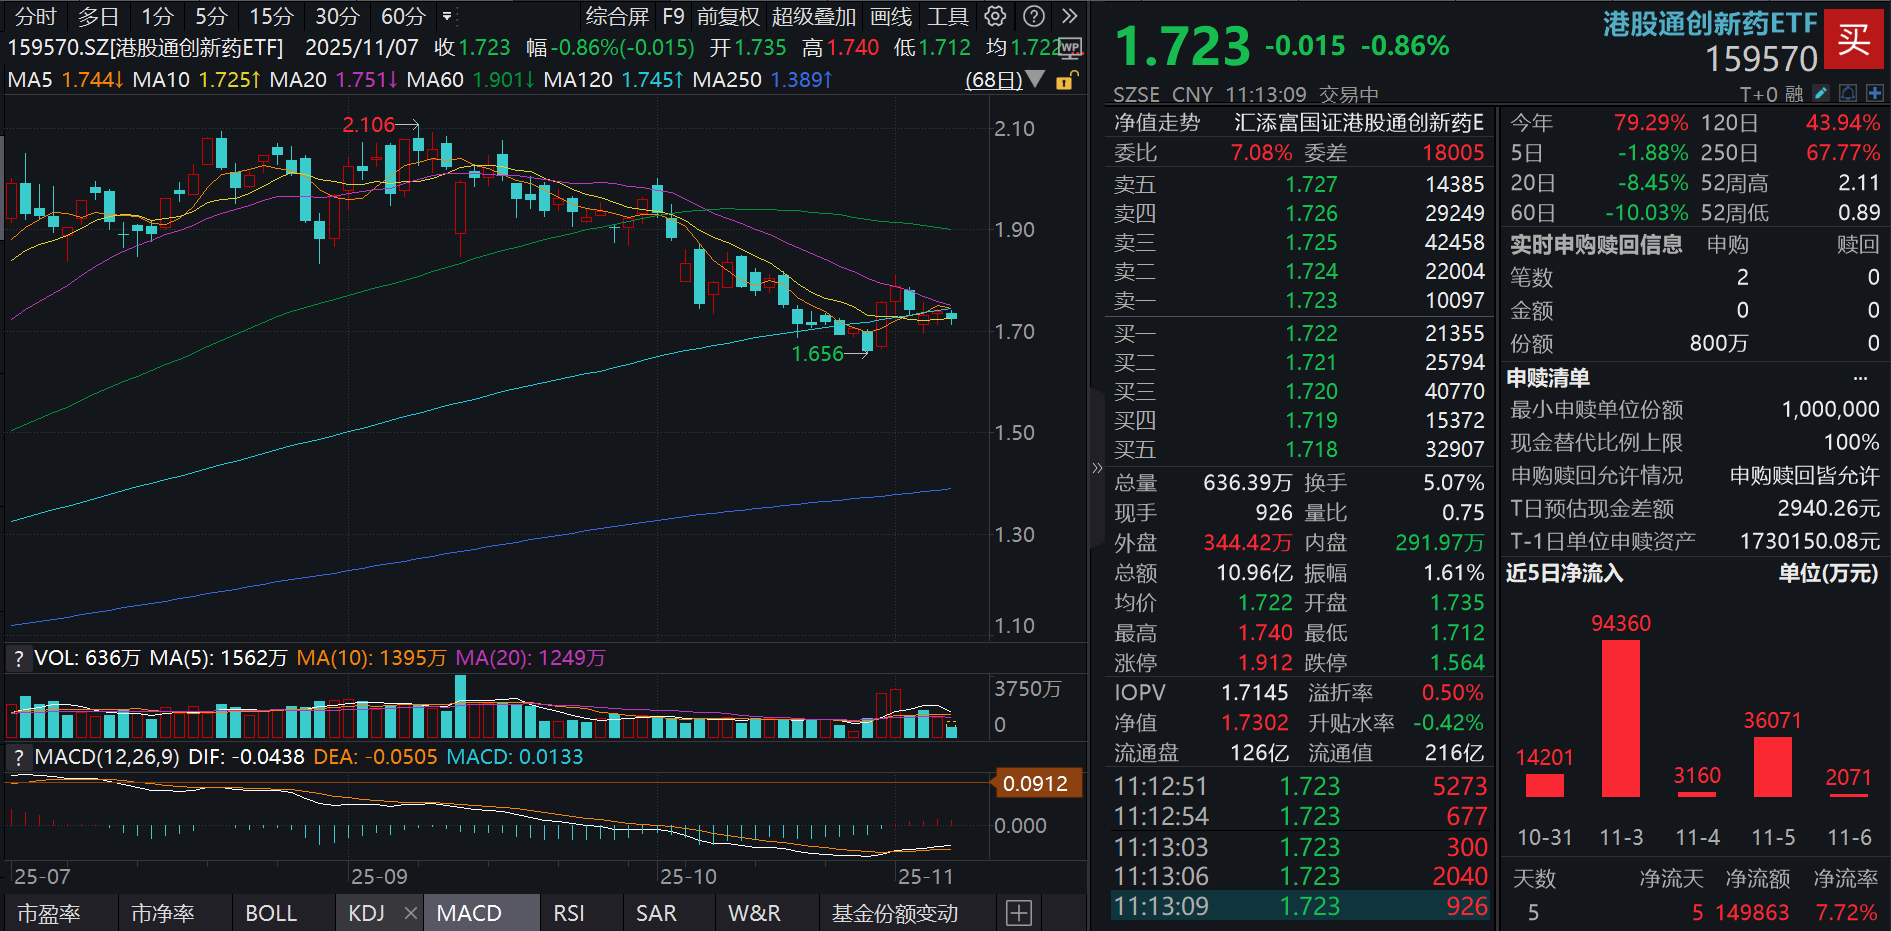Set a price alert via the bell icon
The width and height of the screenshot is (1891, 931).
coord(1848,93)
